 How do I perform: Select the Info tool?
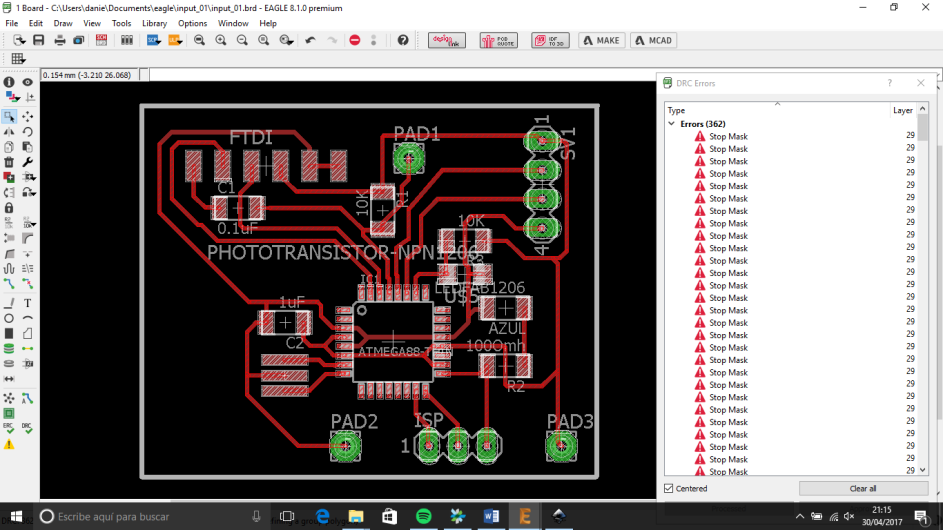pos(9,82)
